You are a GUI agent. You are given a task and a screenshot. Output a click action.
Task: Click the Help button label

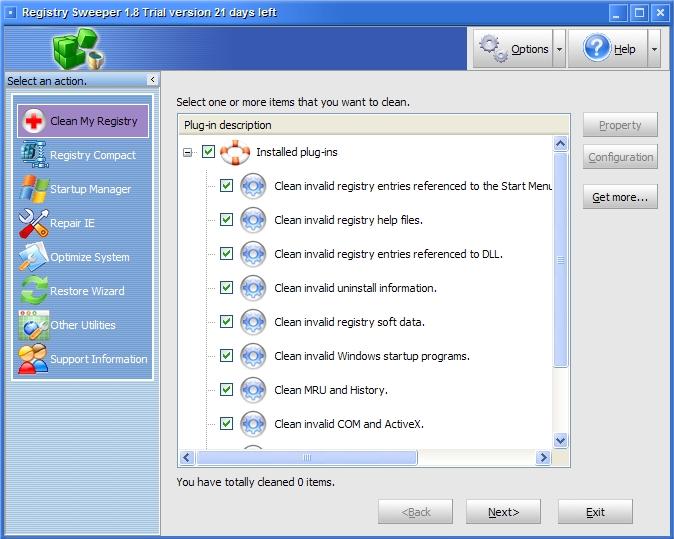[625, 49]
